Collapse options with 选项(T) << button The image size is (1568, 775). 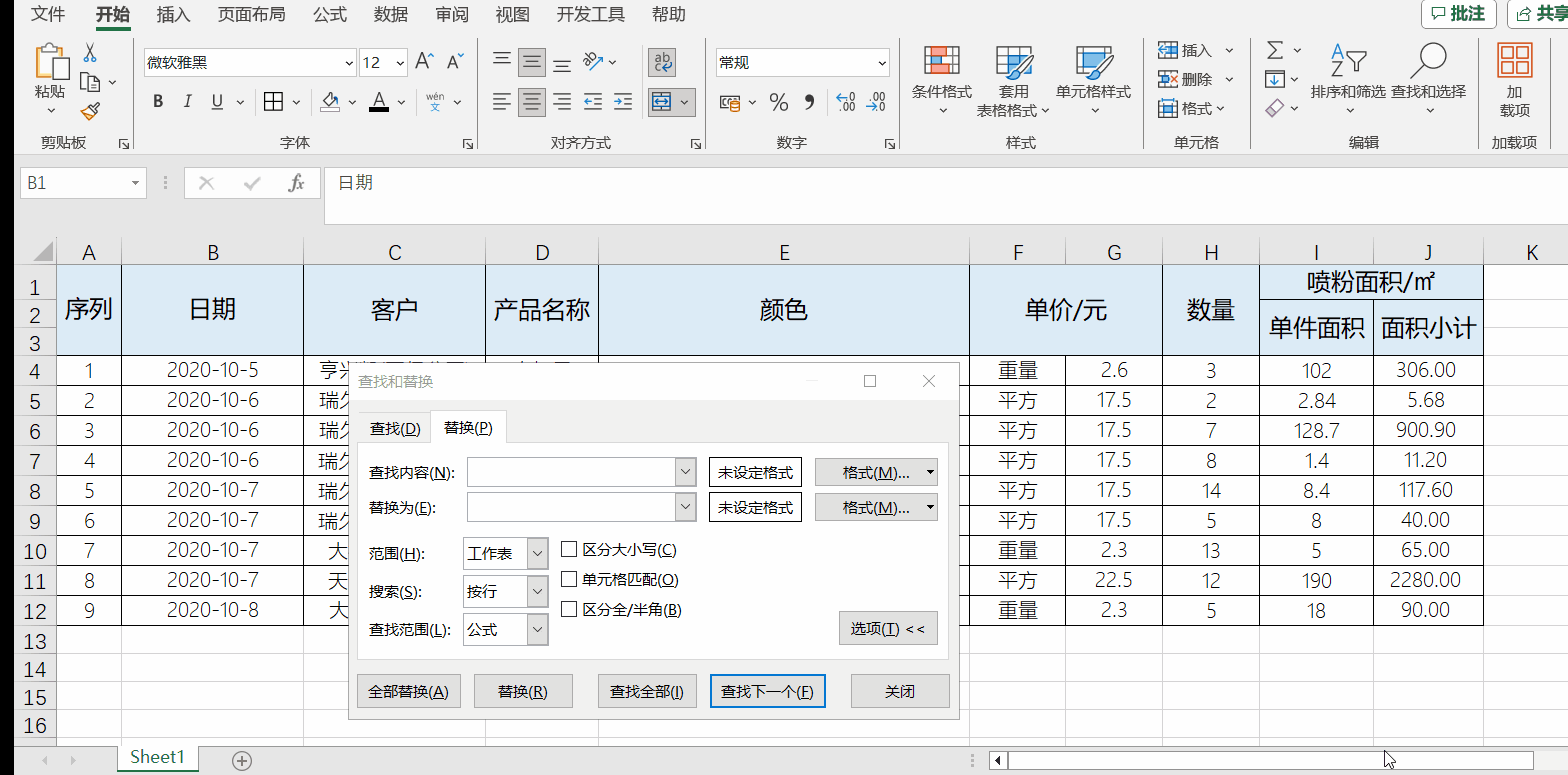click(x=888, y=629)
